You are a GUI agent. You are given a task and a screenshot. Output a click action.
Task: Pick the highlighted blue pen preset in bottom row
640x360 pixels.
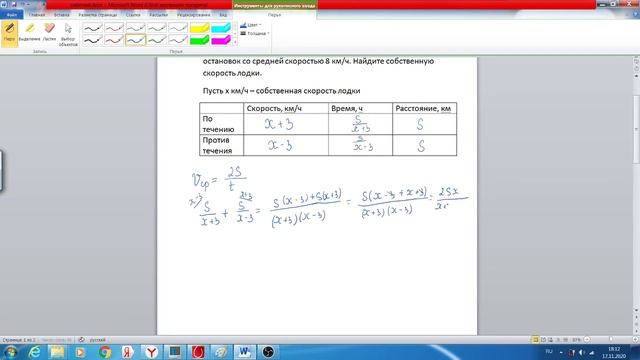(136, 40)
